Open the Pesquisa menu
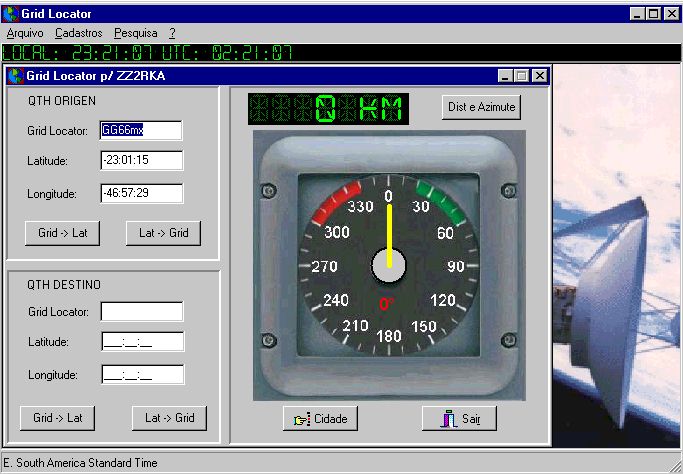Viewport: 683px width, 474px height. (x=135, y=33)
